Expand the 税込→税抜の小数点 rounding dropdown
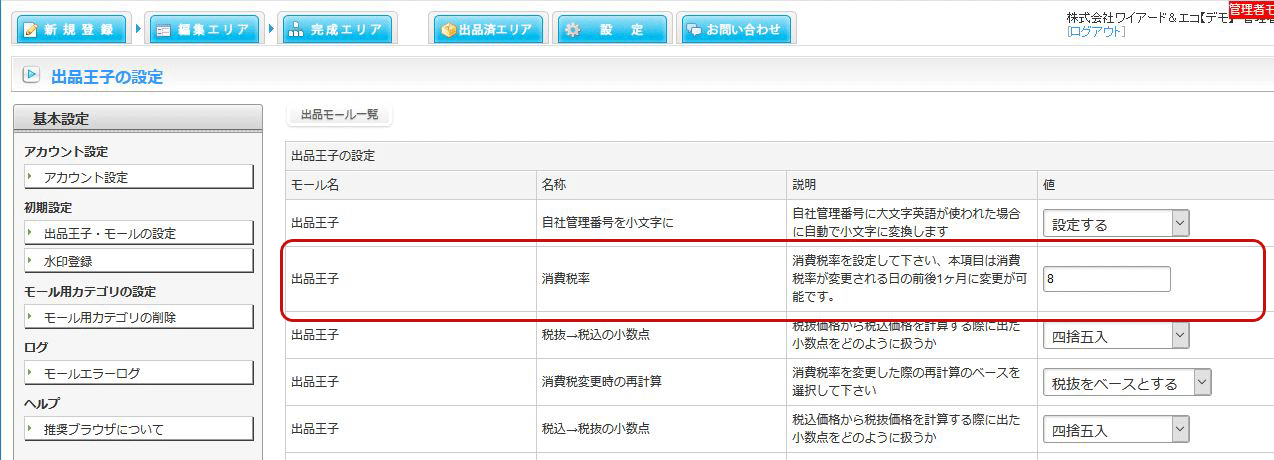This screenshot has width=1274, height=460. [x=1116, y=430]
